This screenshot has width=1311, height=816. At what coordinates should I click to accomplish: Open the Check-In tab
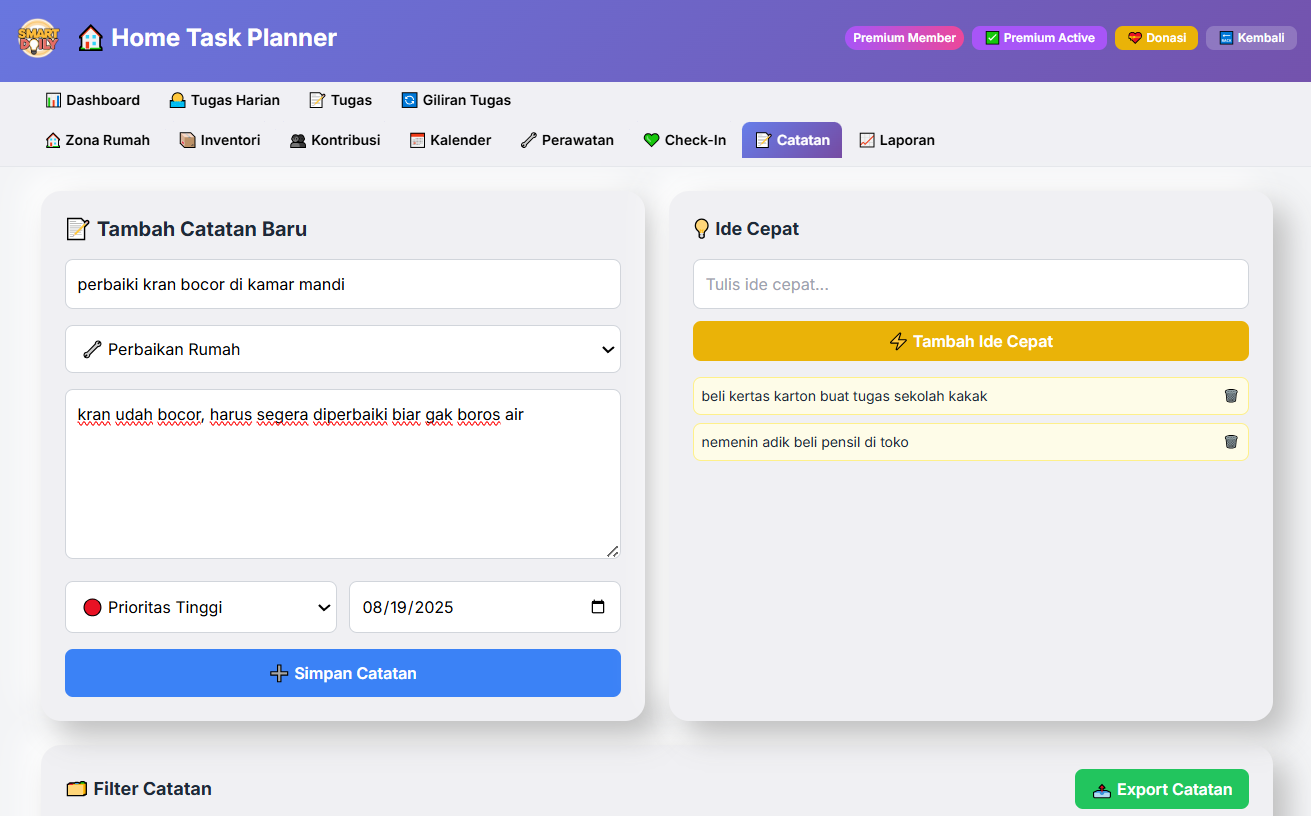(684, 140)
